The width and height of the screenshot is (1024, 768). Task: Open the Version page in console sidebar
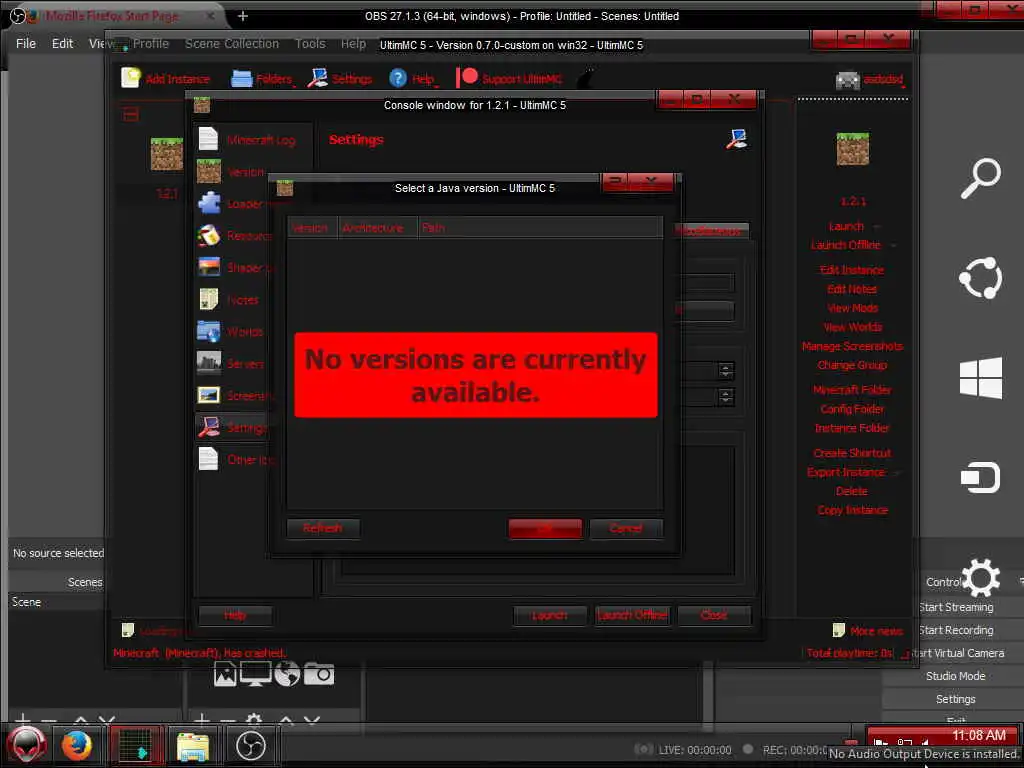click(232, 172)
